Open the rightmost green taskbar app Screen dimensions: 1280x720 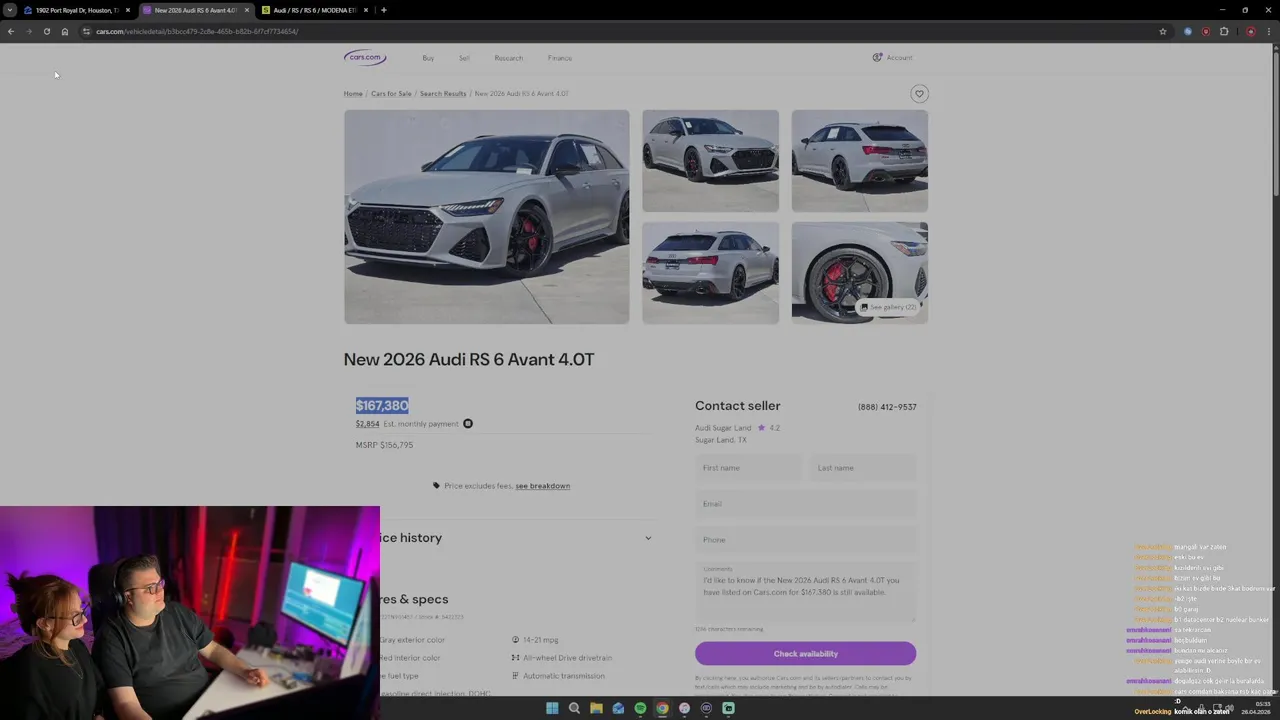(728, 708)
